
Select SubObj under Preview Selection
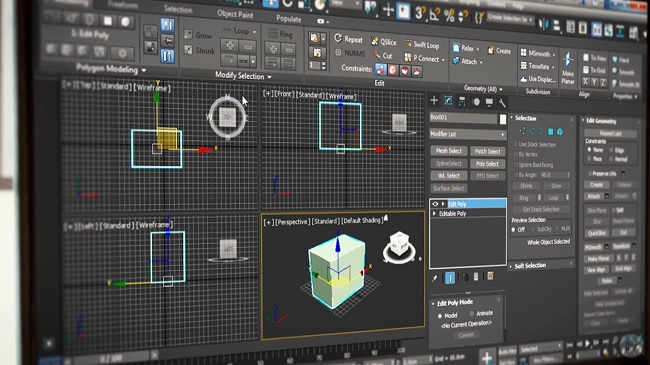pos(533,229)
